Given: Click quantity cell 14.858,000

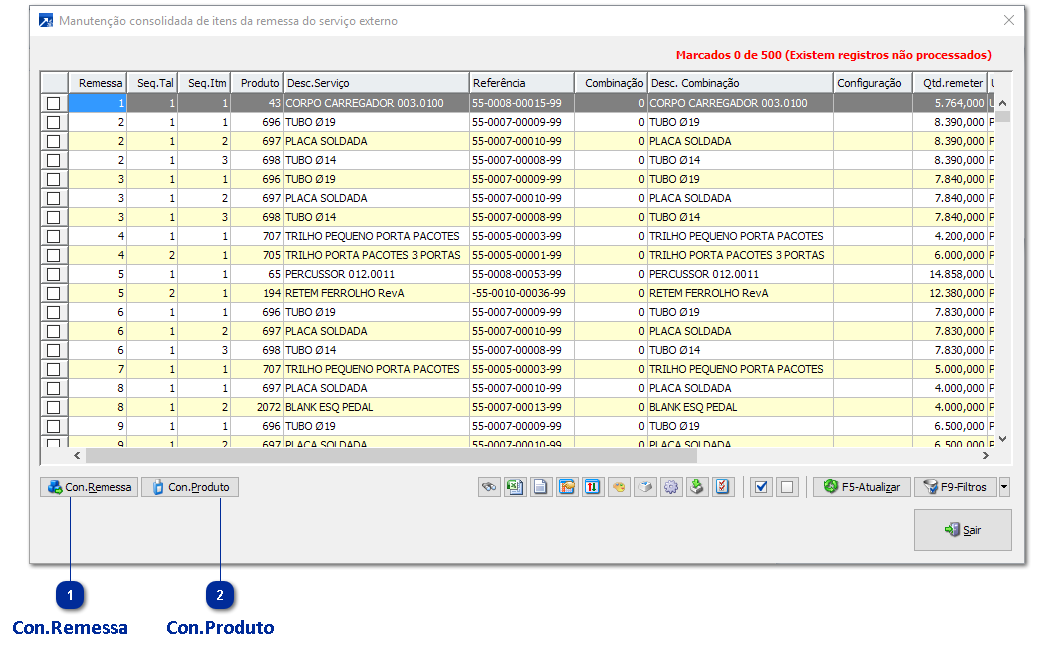Looking at the screenshot, I should (950, 274).
